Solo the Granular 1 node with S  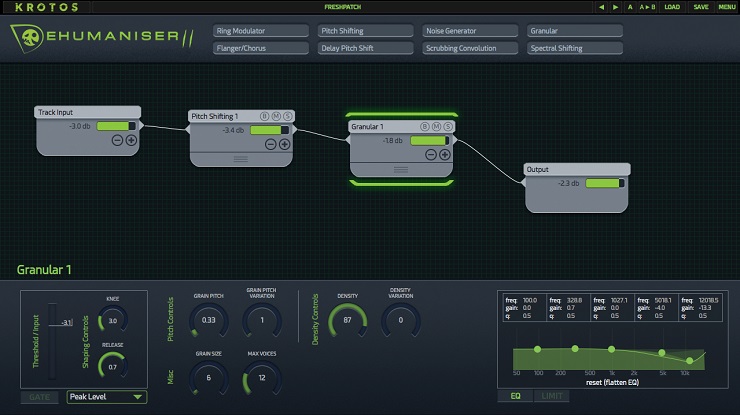pos(449,127)
